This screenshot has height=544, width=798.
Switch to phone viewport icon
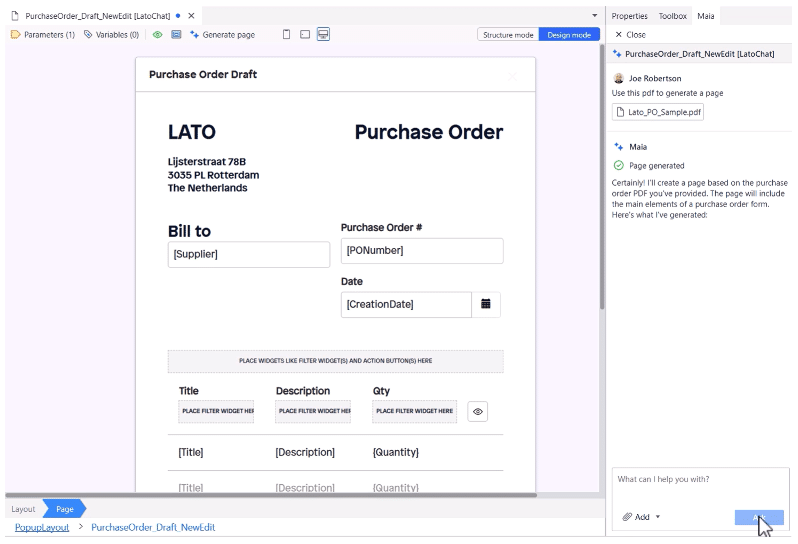coord(287,35)
